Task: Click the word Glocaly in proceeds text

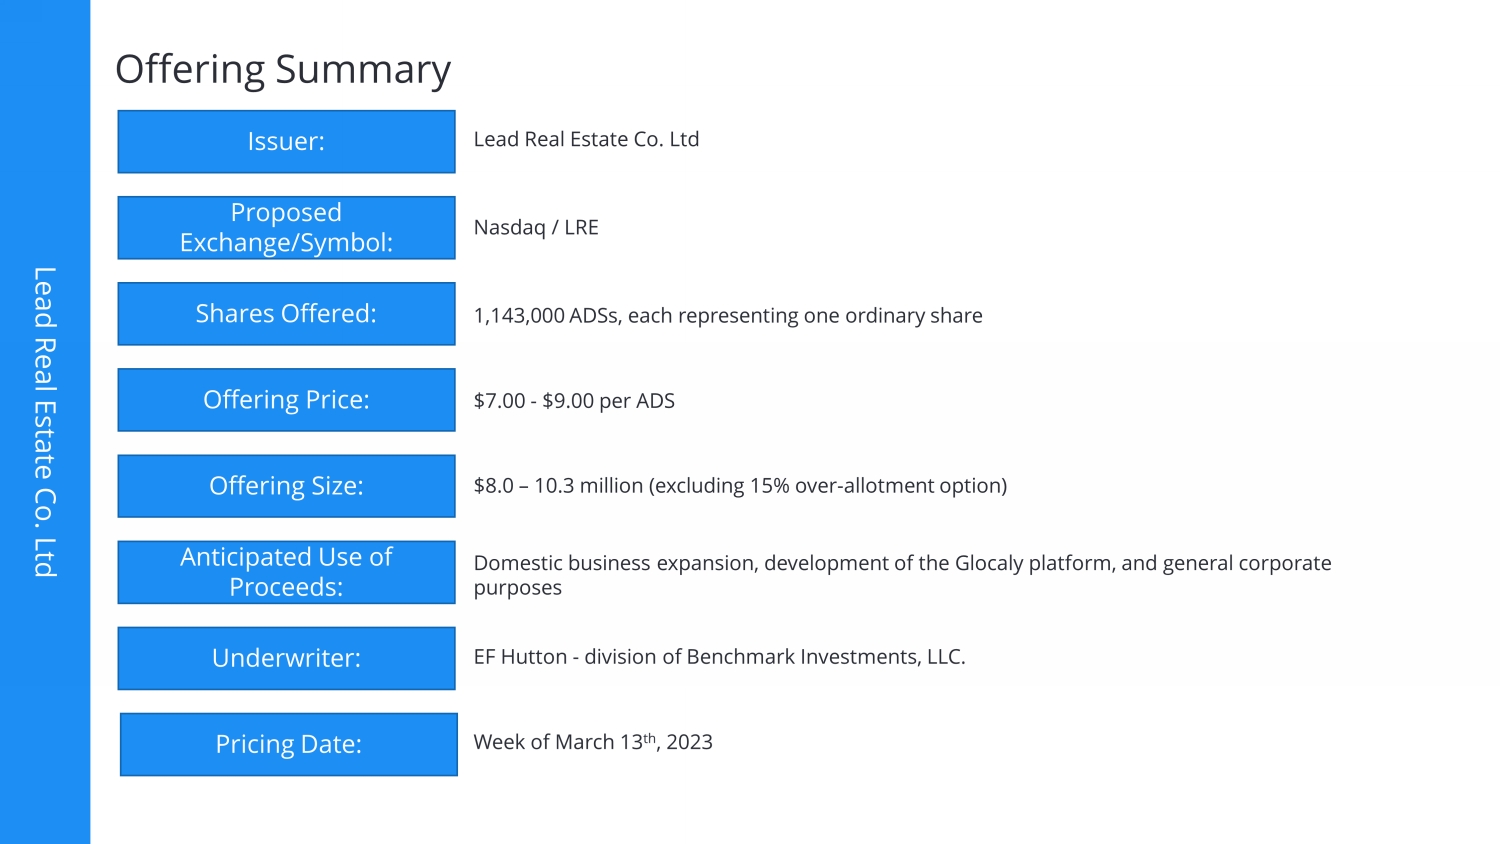Action: pyautogui.click(x=988, y=563)
